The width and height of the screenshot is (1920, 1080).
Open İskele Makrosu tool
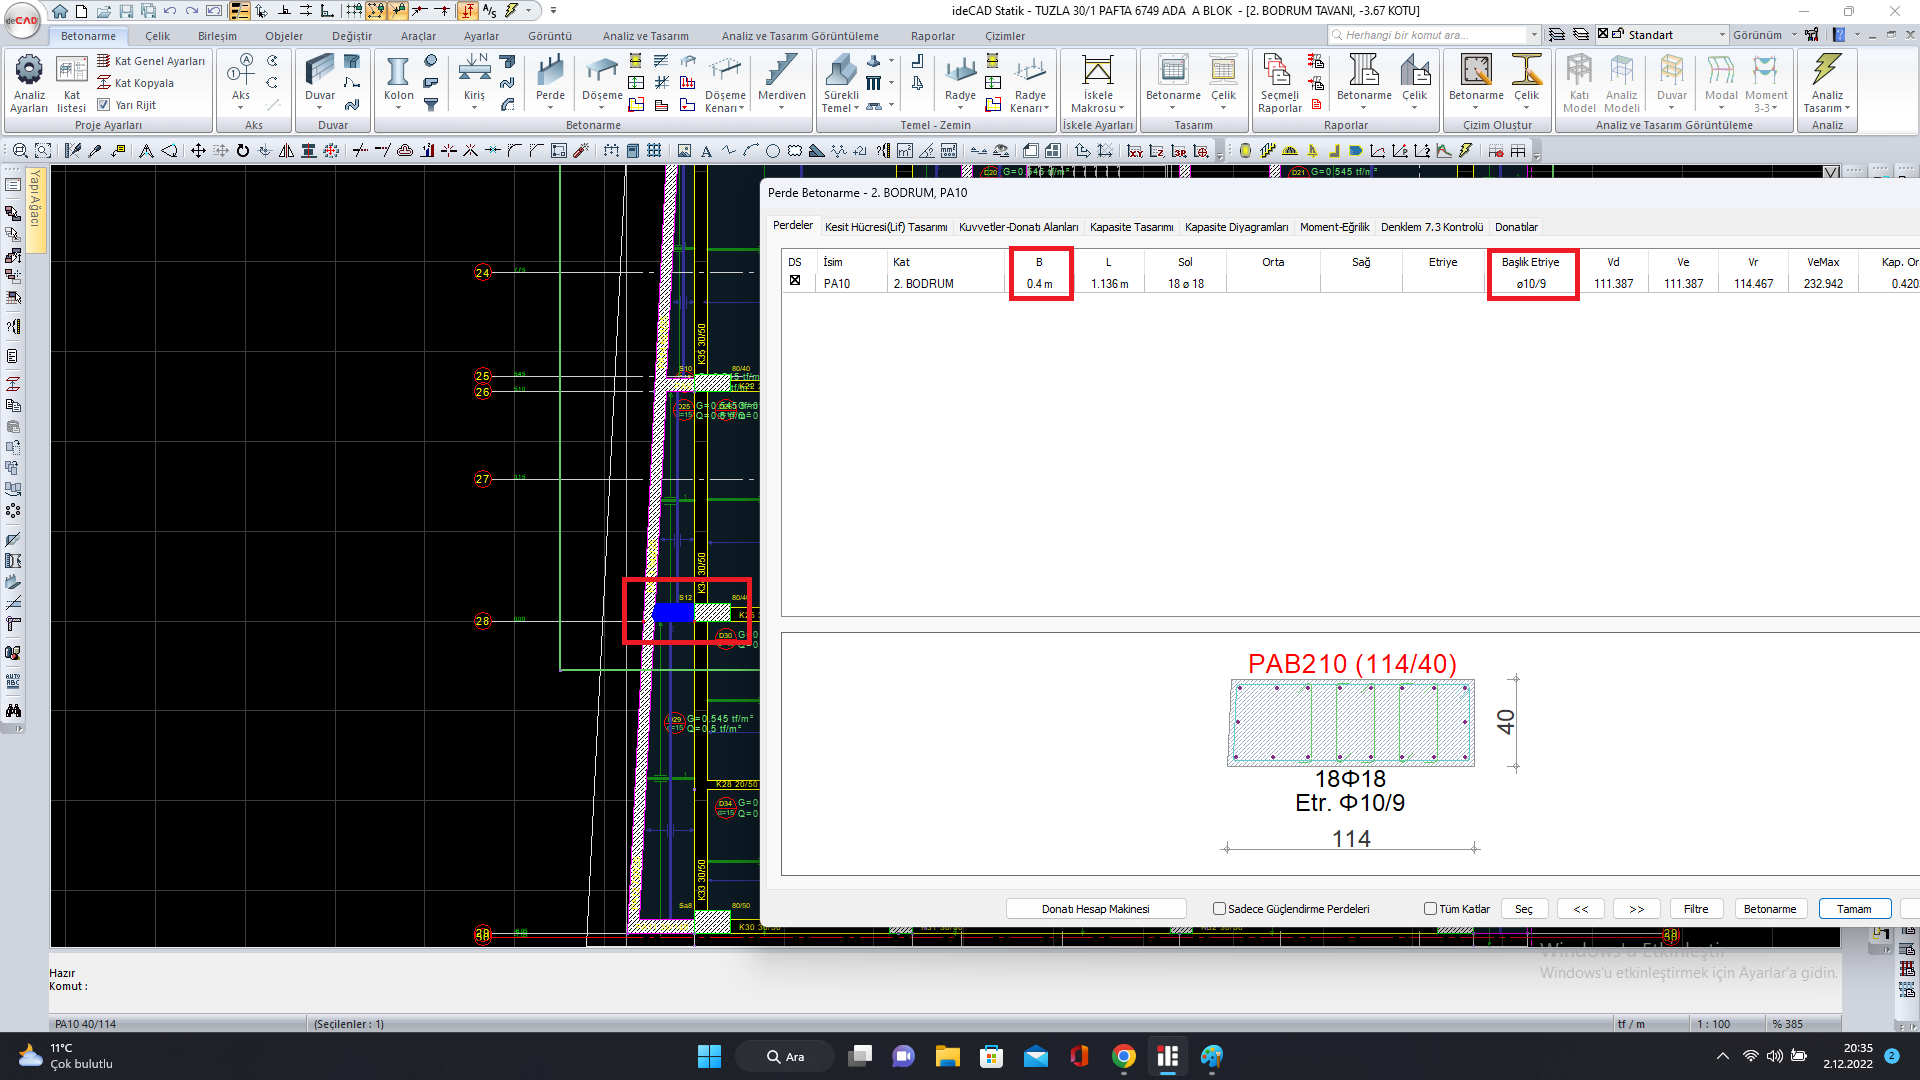[1097, 83]
